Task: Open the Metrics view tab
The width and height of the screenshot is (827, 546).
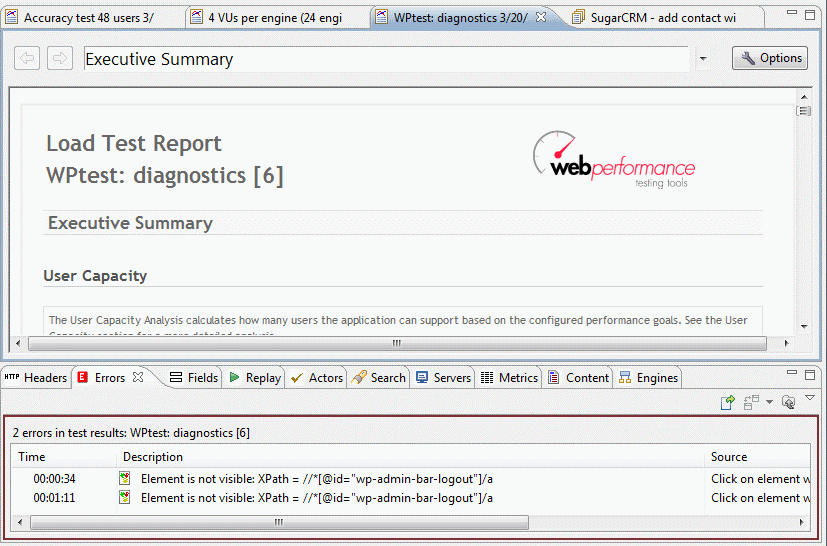Action: (x=509, y=378)
